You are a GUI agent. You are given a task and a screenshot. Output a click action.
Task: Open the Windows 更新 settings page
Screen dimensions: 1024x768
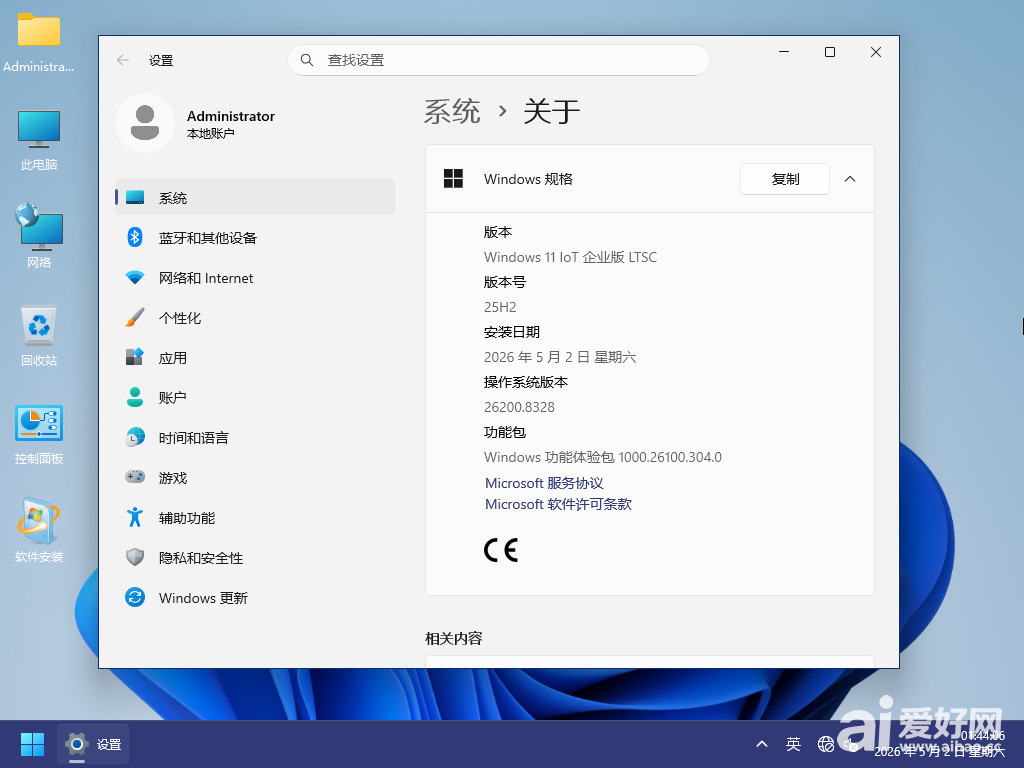pyautogui.click(x=255, y=597)
